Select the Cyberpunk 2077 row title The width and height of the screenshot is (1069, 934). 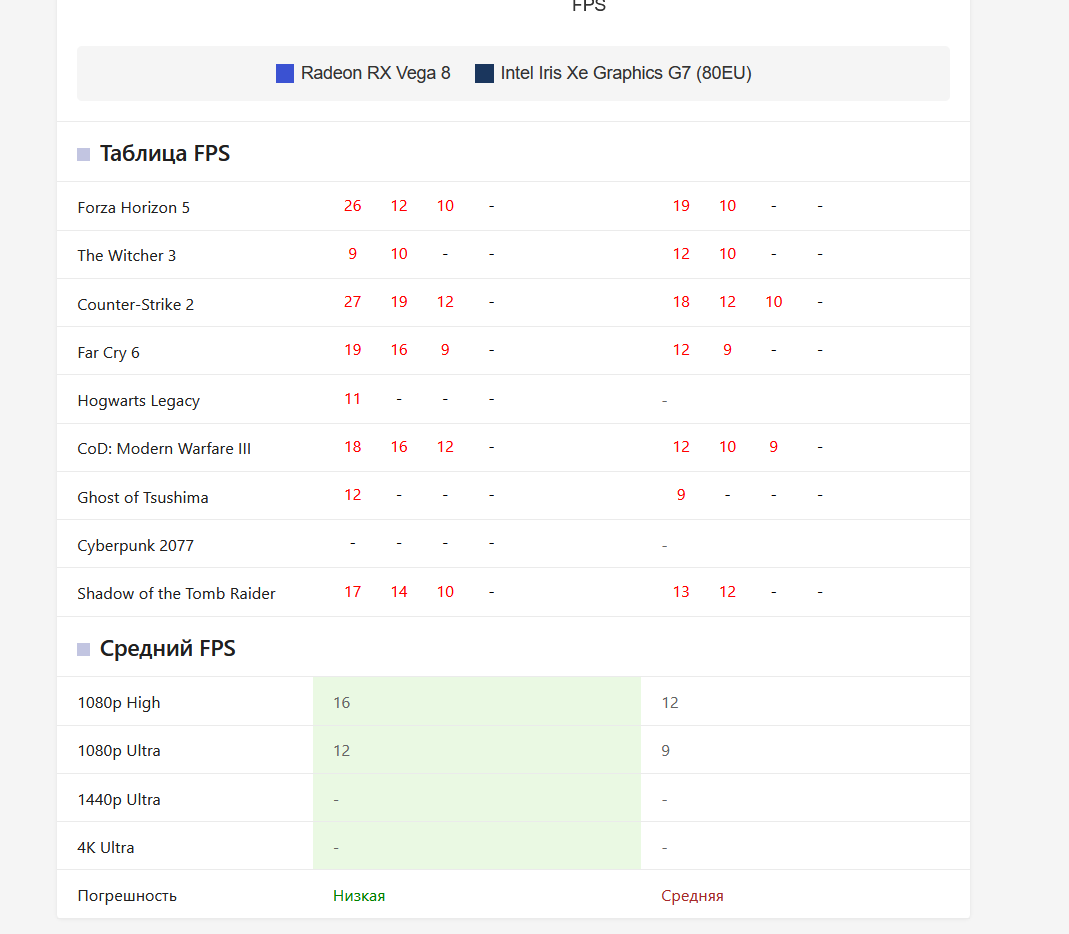click(x=136, y=545)
